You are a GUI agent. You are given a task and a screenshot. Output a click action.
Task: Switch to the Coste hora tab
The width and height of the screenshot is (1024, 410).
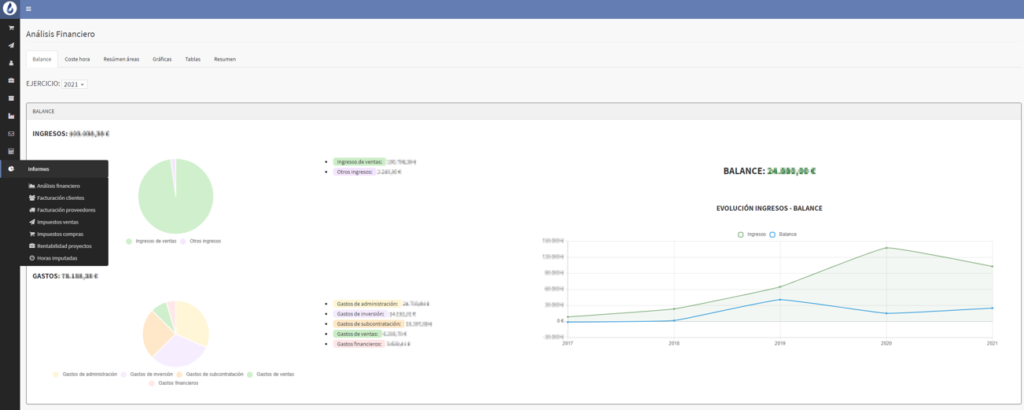77,60
